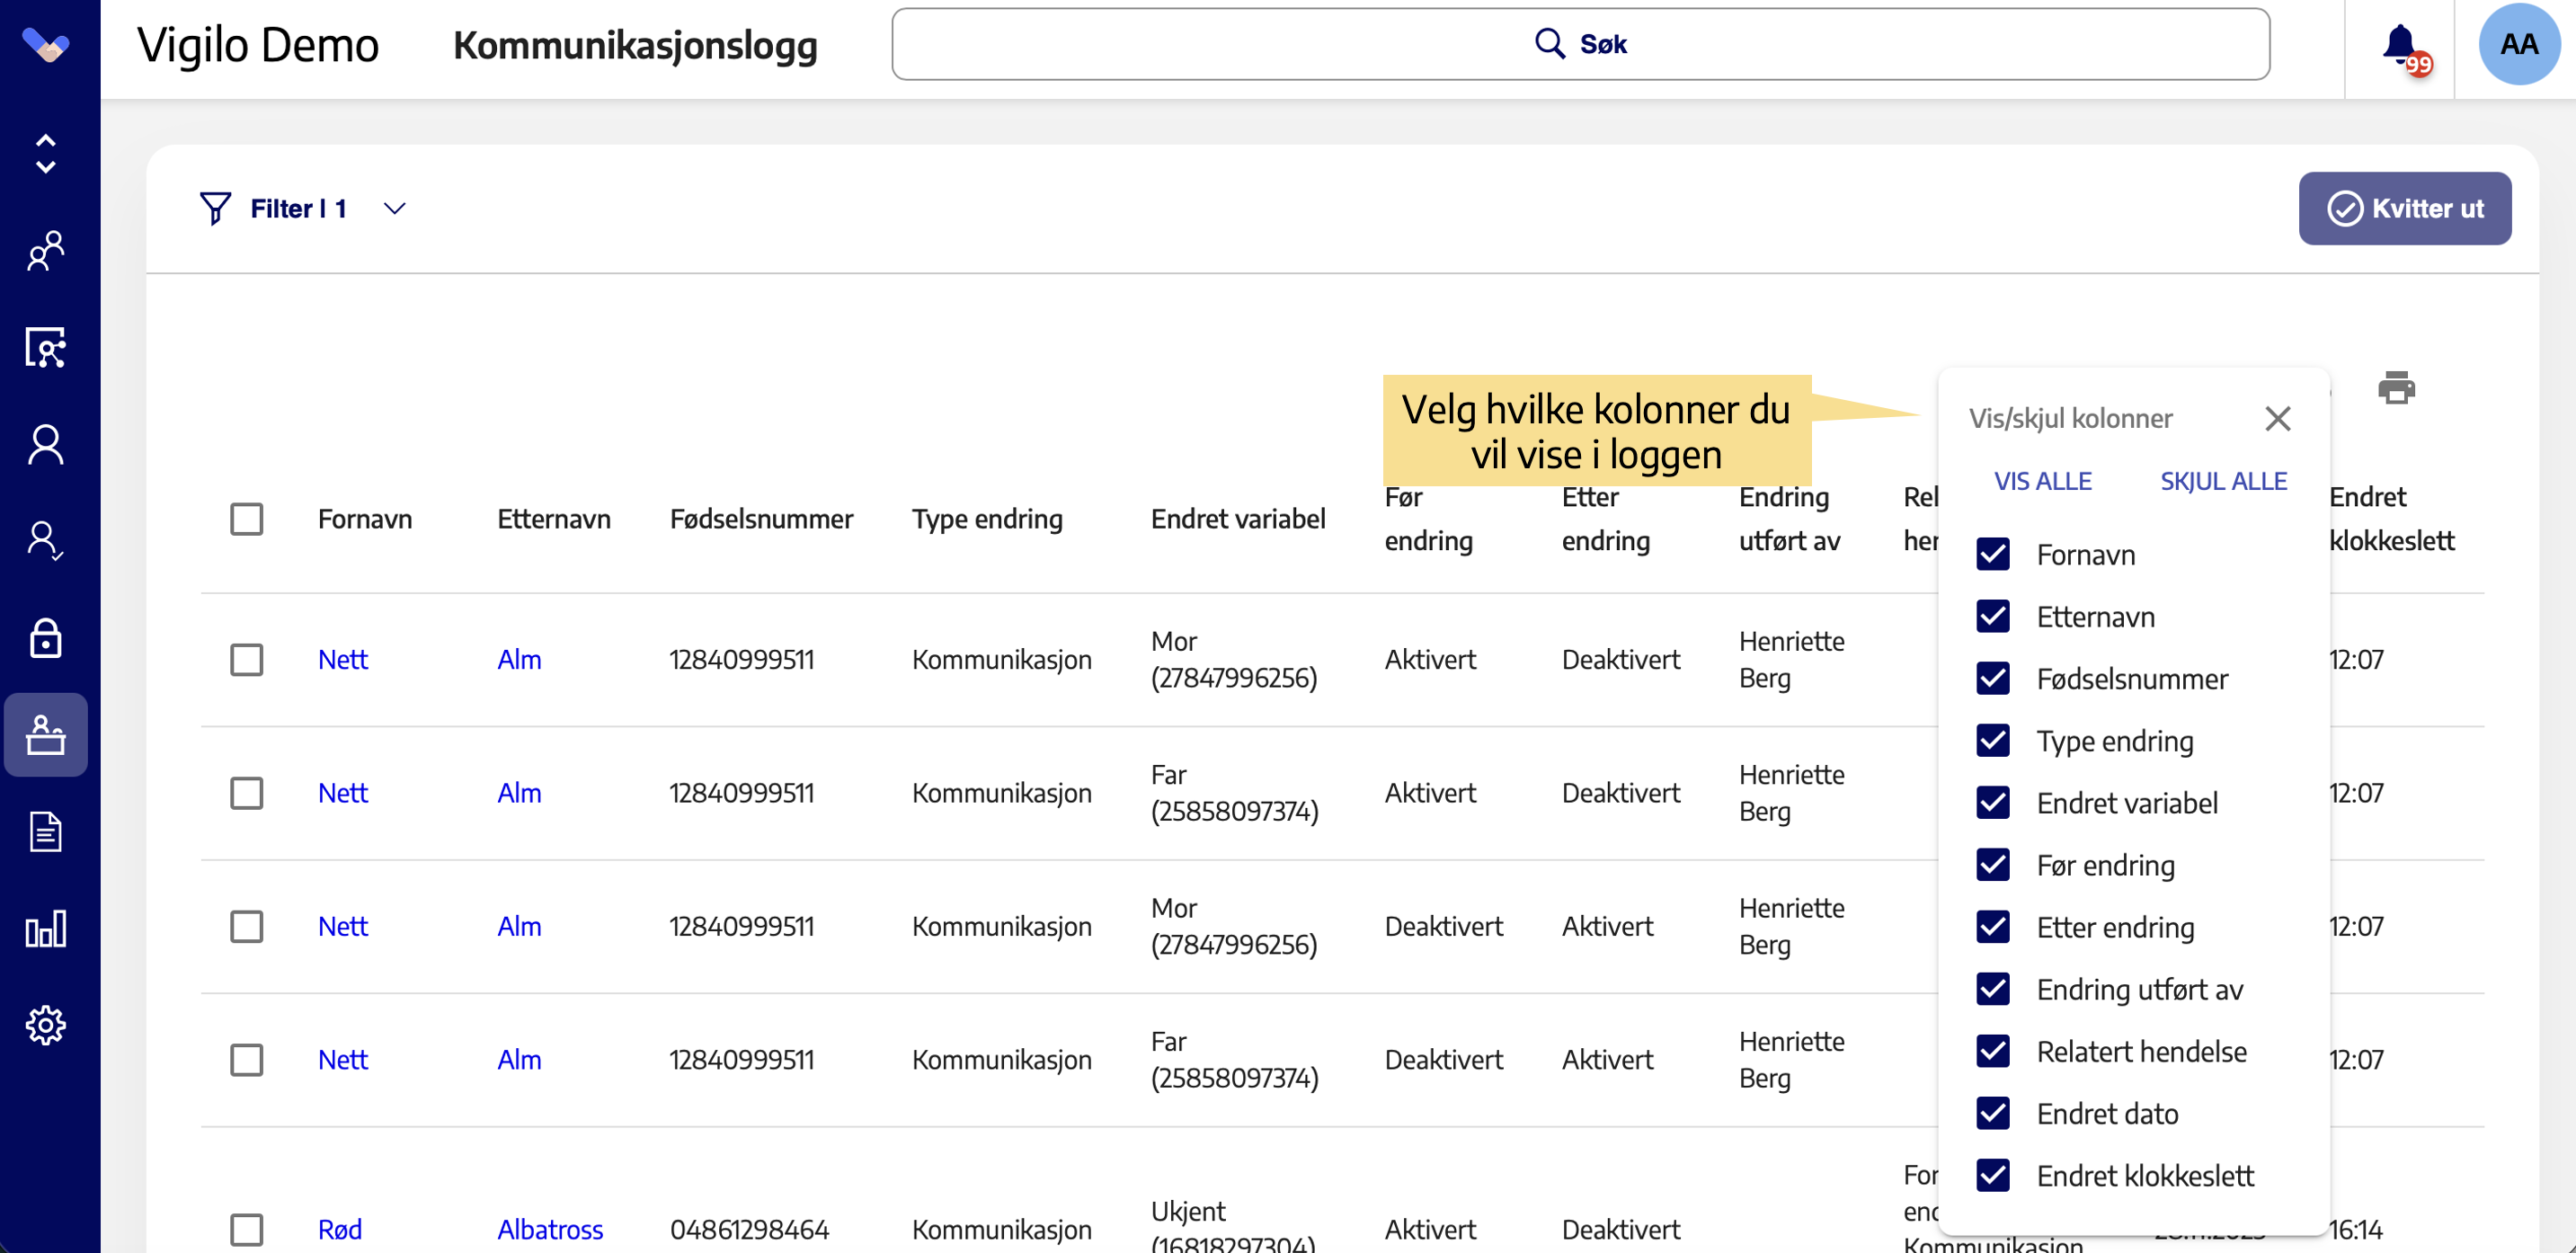Click the Filter I 1 label
The width and height of the screenshot is (2576, 1253).
[298, 208]
